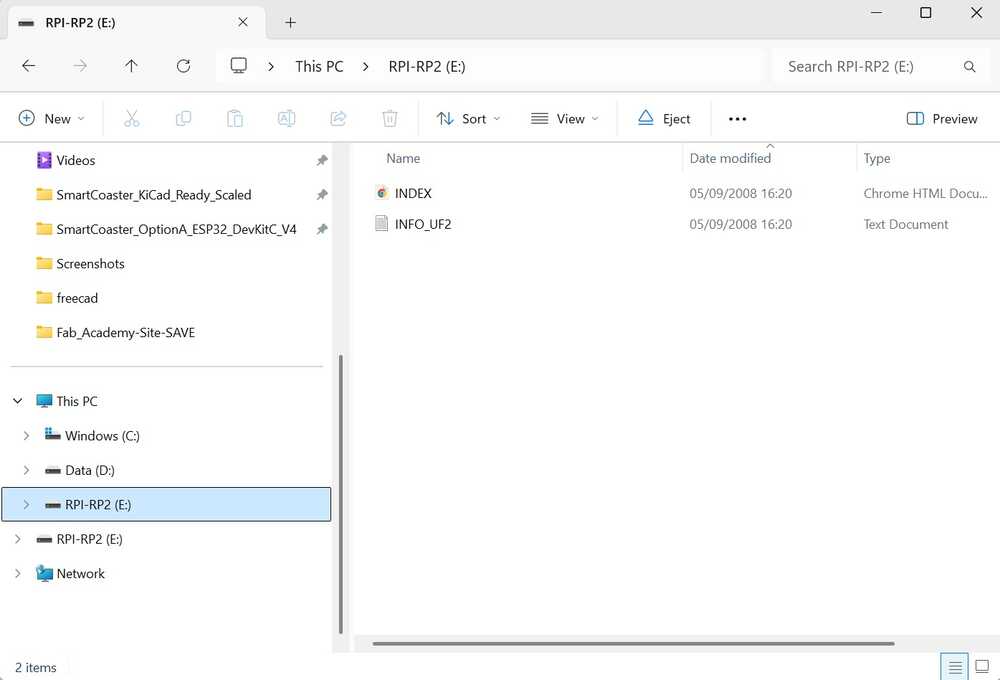Toggle the Preview pane
1000x680 pixels.
tap(941, 119)
